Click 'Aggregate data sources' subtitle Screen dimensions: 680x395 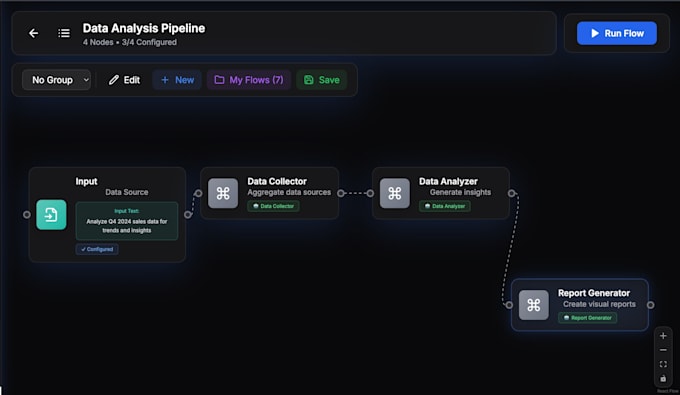pyautogui.click(x=289, y=192)
